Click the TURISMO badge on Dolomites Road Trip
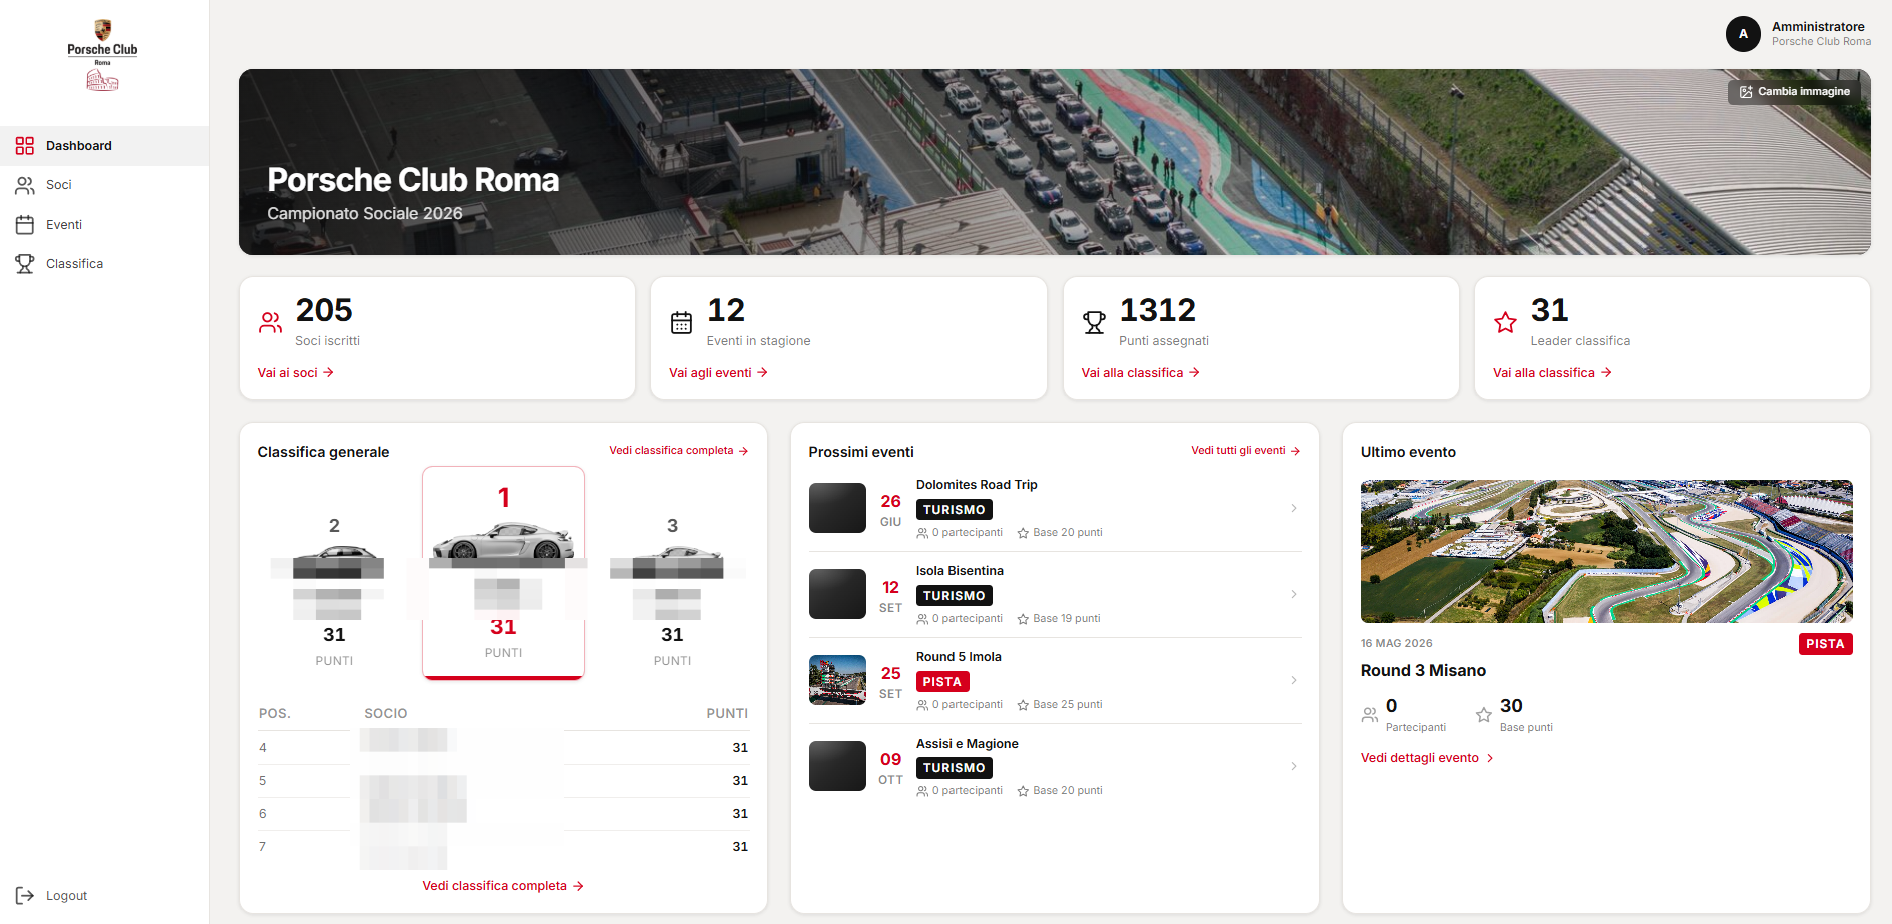This screenshot has width=1892, height=924. [x=954, y=510]
